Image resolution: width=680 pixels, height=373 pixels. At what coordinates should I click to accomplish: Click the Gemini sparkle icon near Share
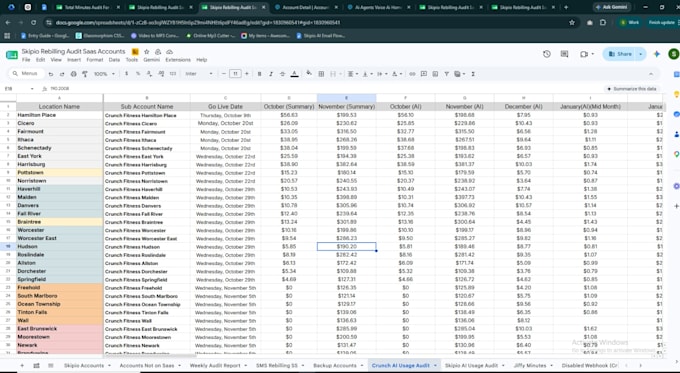tap(657, 54)
